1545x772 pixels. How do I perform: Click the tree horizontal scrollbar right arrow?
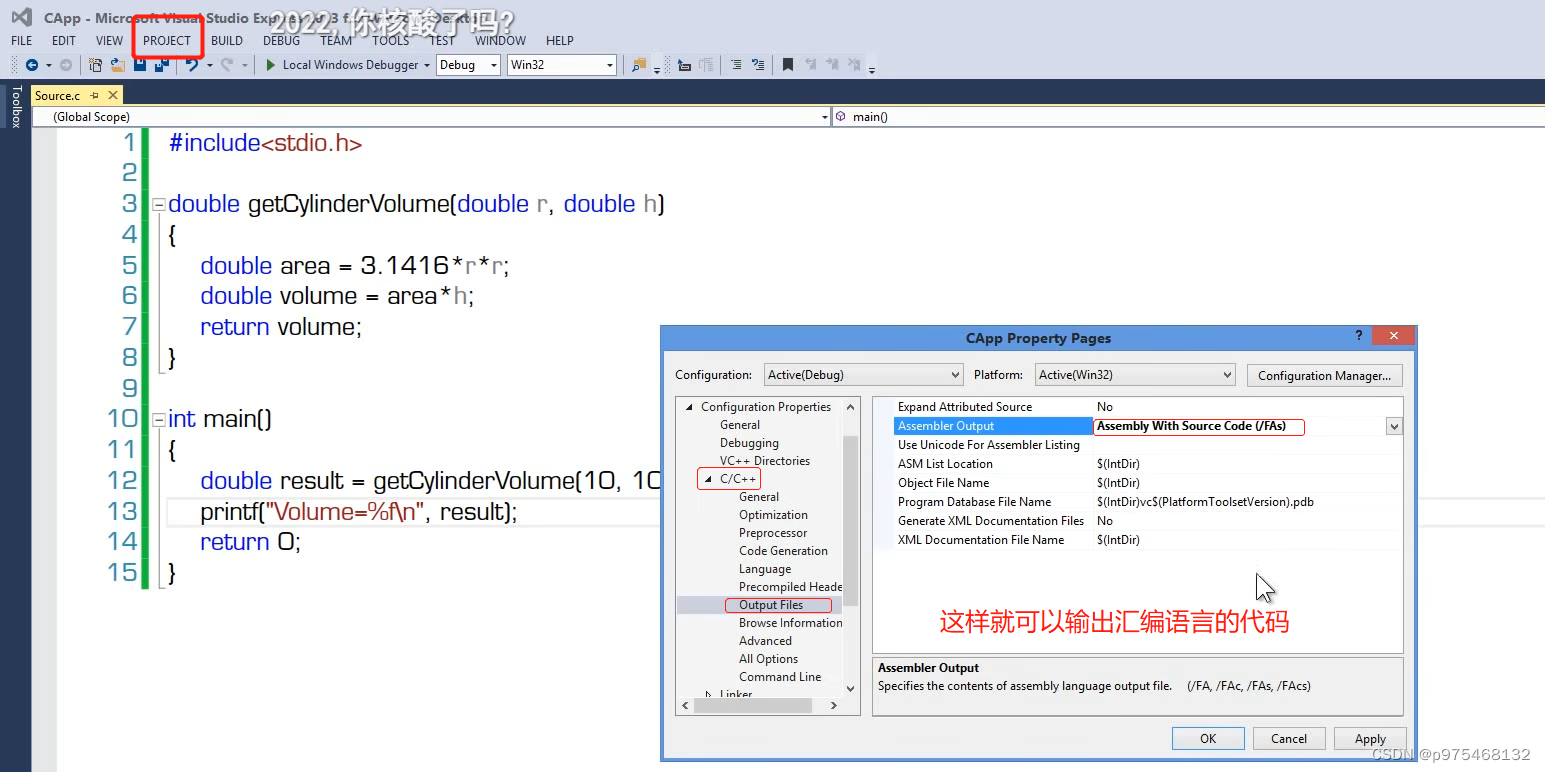[835, 705]
